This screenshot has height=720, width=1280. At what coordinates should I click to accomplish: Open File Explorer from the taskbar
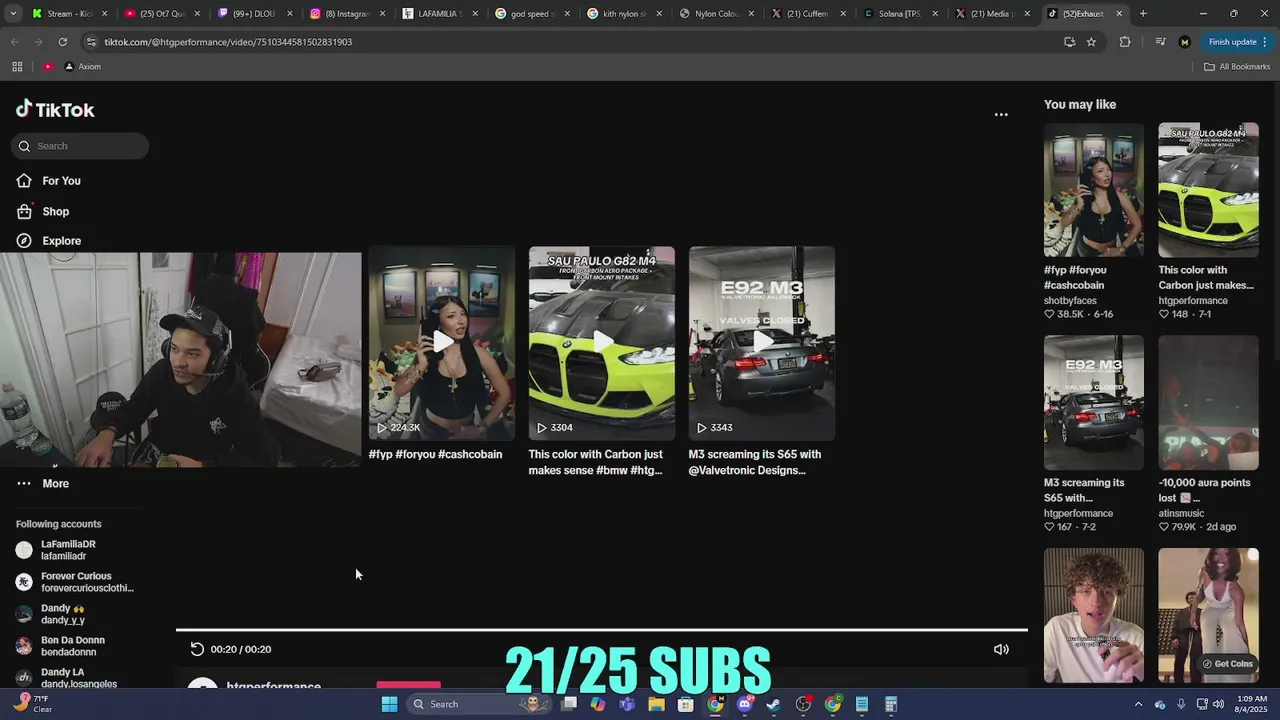point(656,704)
